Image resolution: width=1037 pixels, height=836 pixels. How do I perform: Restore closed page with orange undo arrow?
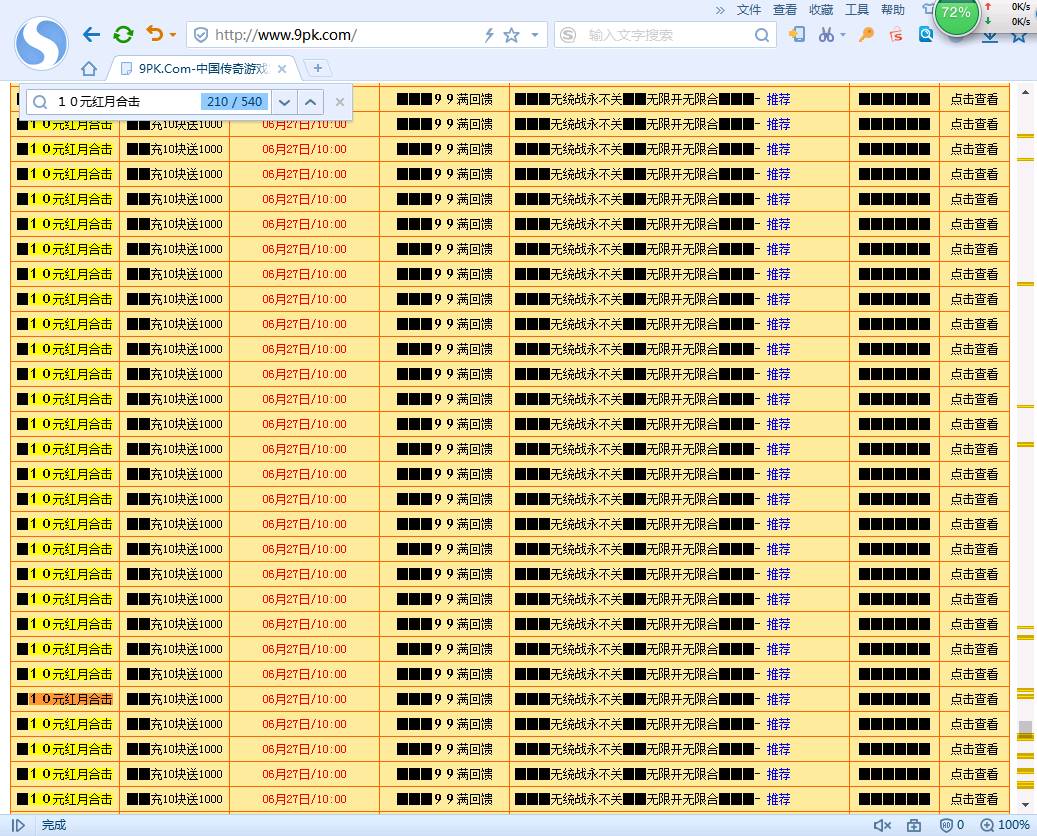(x=154, y=34)
